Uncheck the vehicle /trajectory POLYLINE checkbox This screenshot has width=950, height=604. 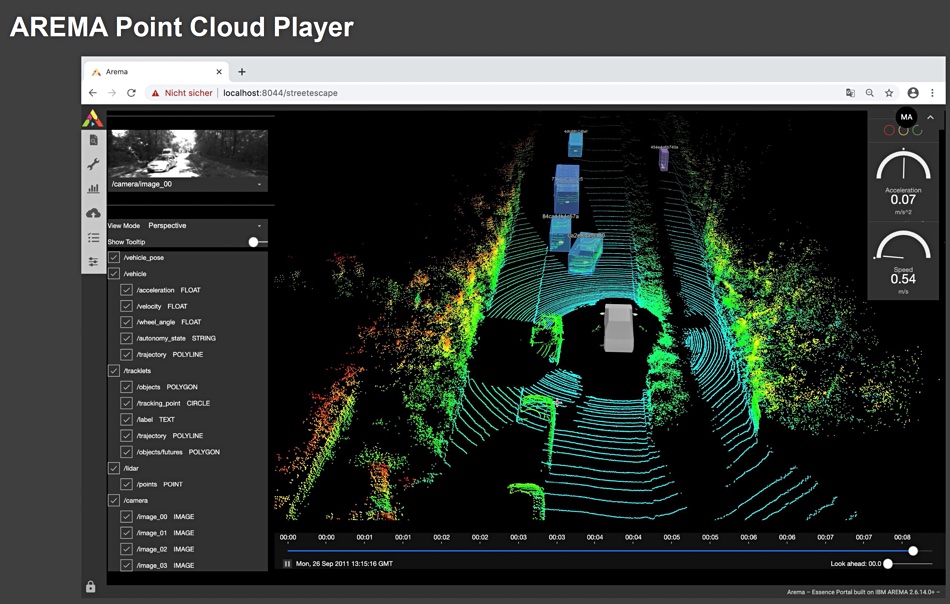pos(126,355)
